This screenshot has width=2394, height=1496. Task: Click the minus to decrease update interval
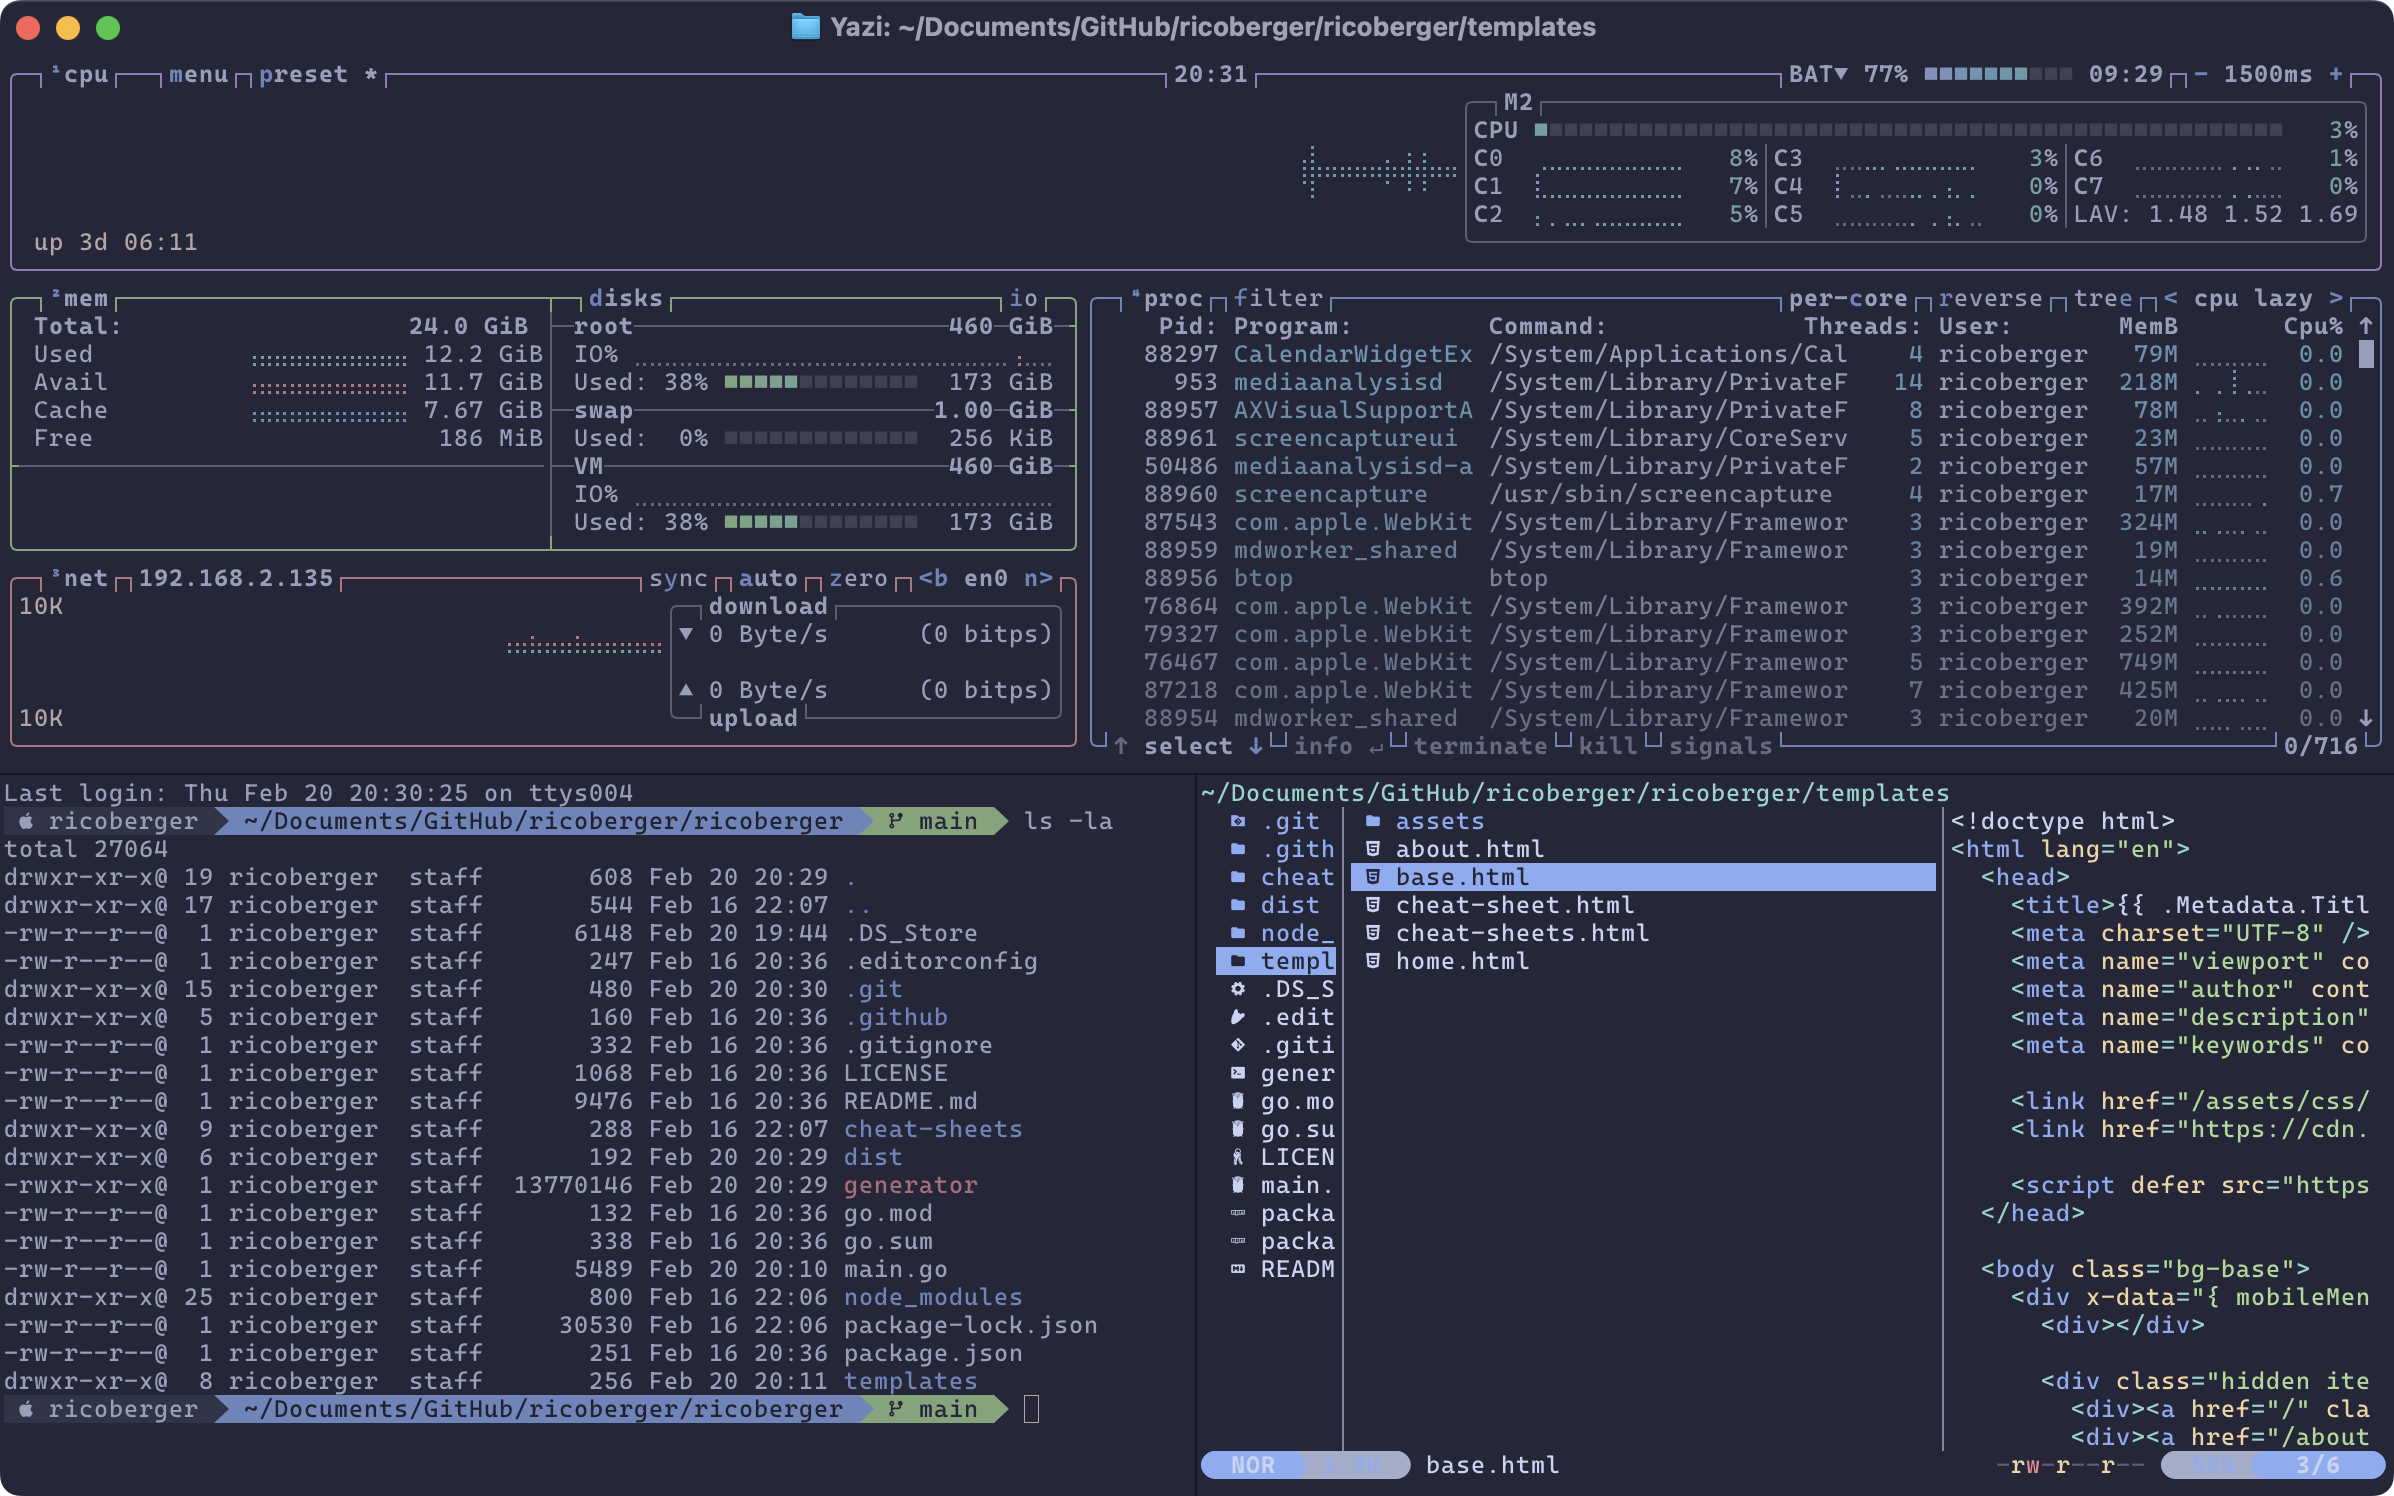[2201, 74]
